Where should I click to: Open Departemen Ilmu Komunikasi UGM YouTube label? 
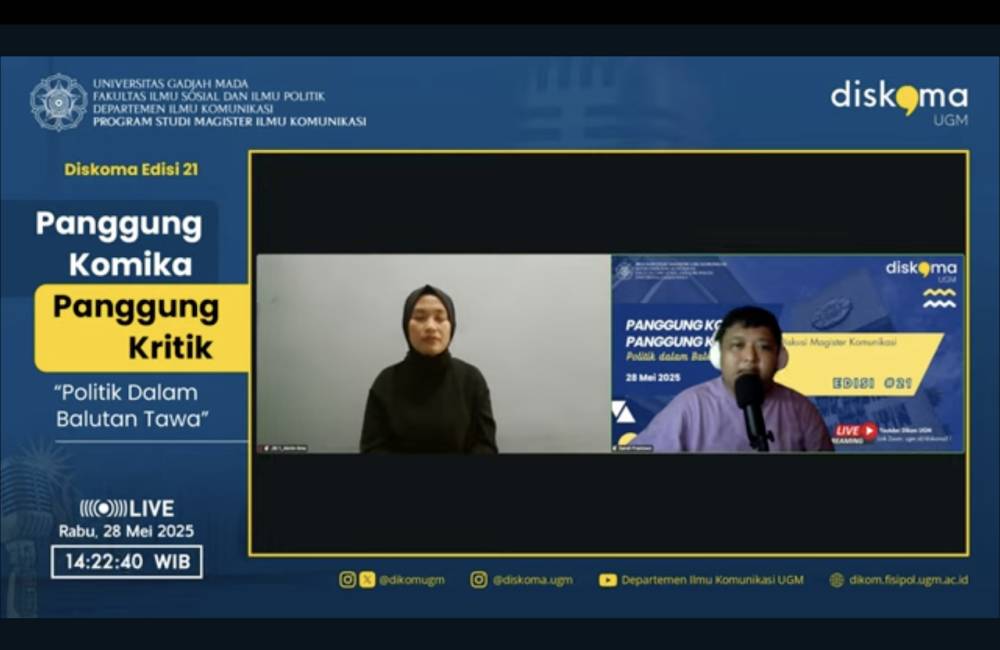tap(712, 580)
